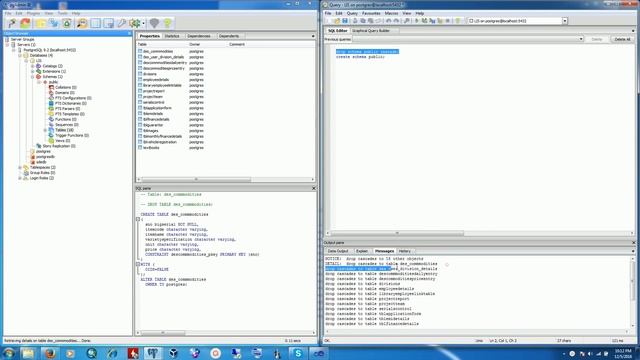Screen dimensions: 640x360
Task: Switch to the Dependents tab
Action: point(229,36)
